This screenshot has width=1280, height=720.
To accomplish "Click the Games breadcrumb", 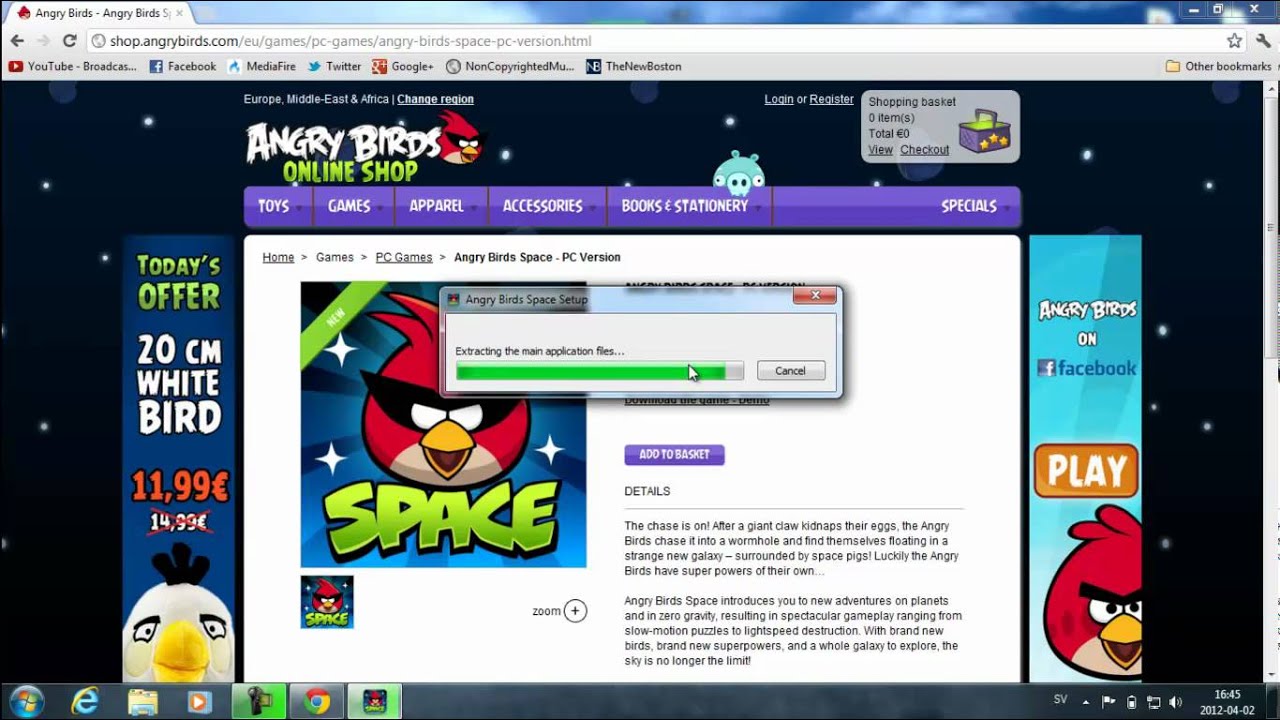I will (335, 257).
